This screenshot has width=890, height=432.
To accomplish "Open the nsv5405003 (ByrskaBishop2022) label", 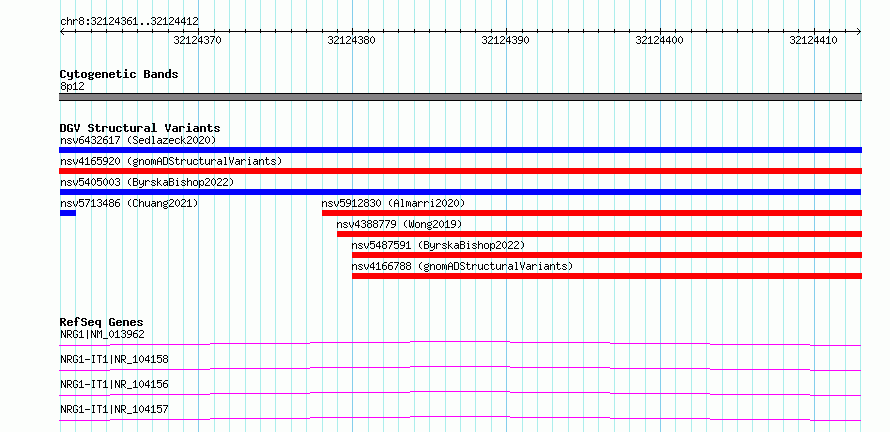I will 147,182.
